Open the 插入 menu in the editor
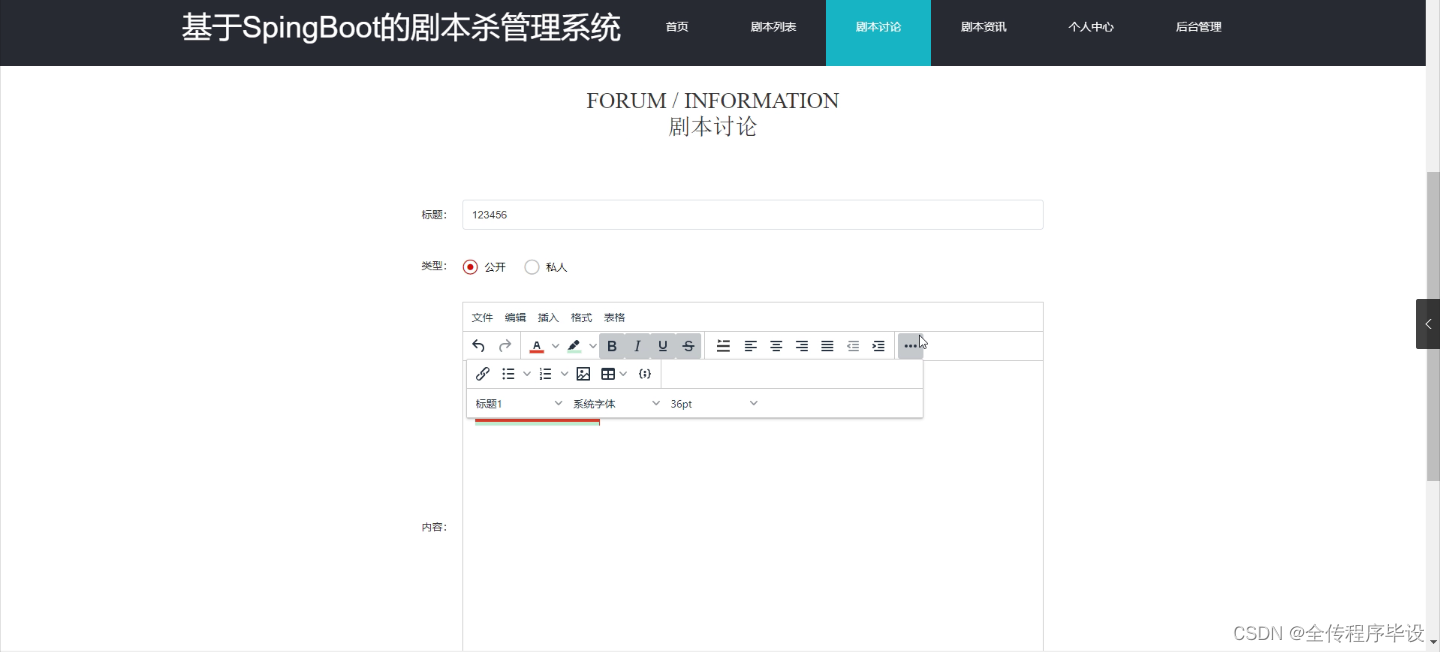This screenshot has width=1440, height=652. tap(547, 317)
